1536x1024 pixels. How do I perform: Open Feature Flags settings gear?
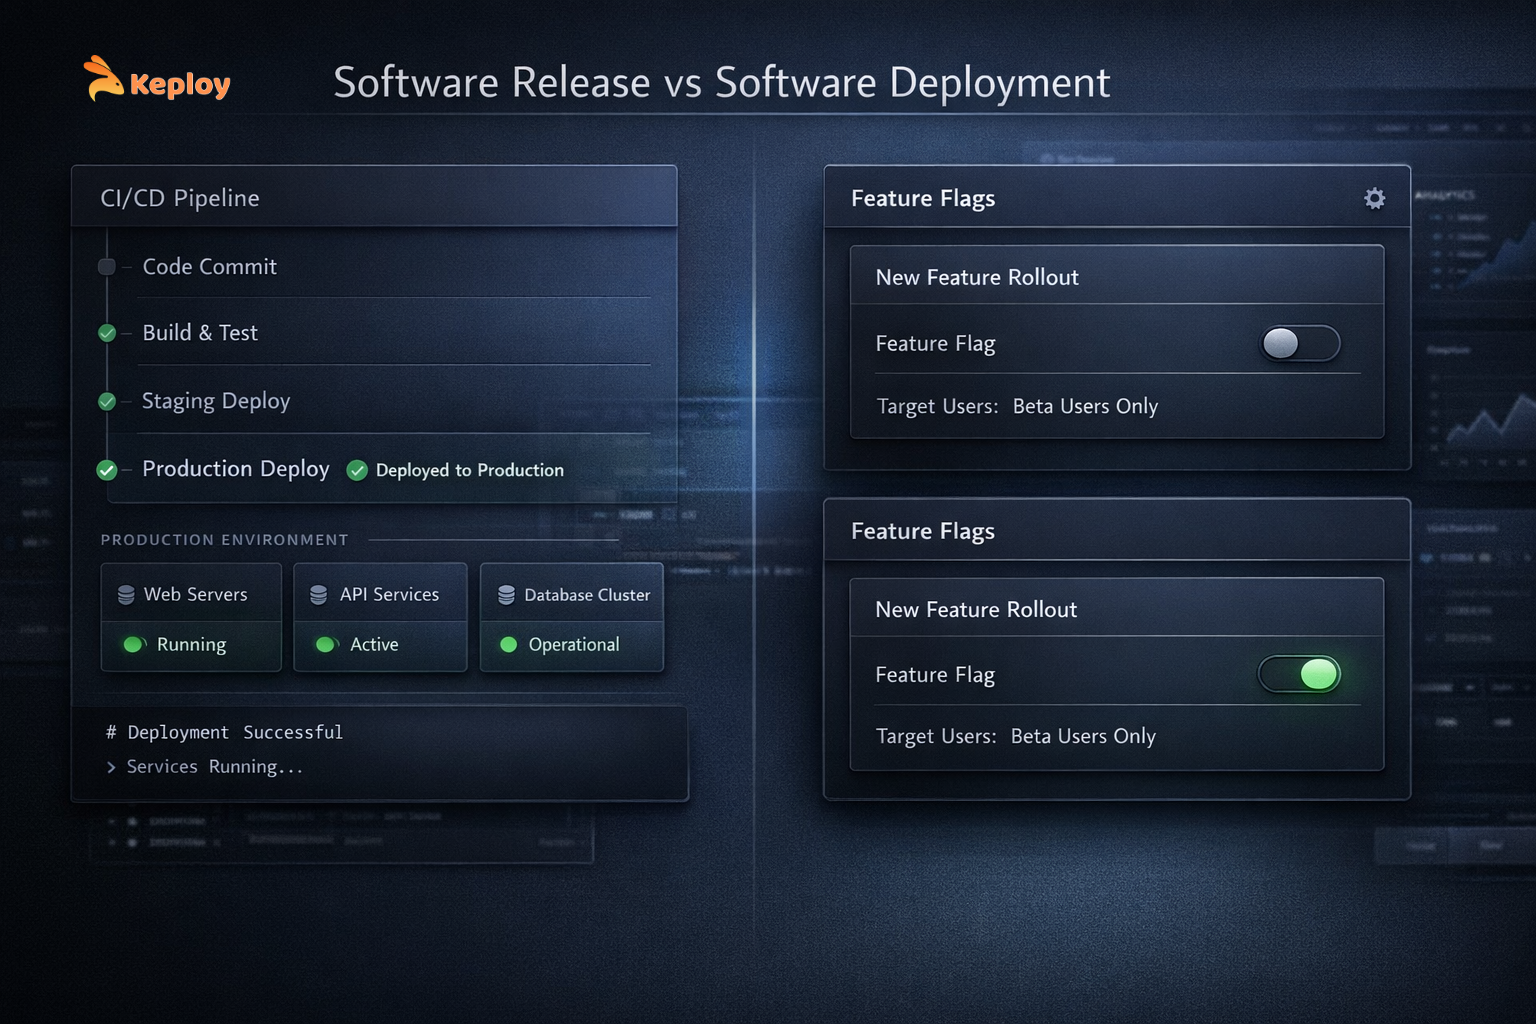tap(1374, 198)
